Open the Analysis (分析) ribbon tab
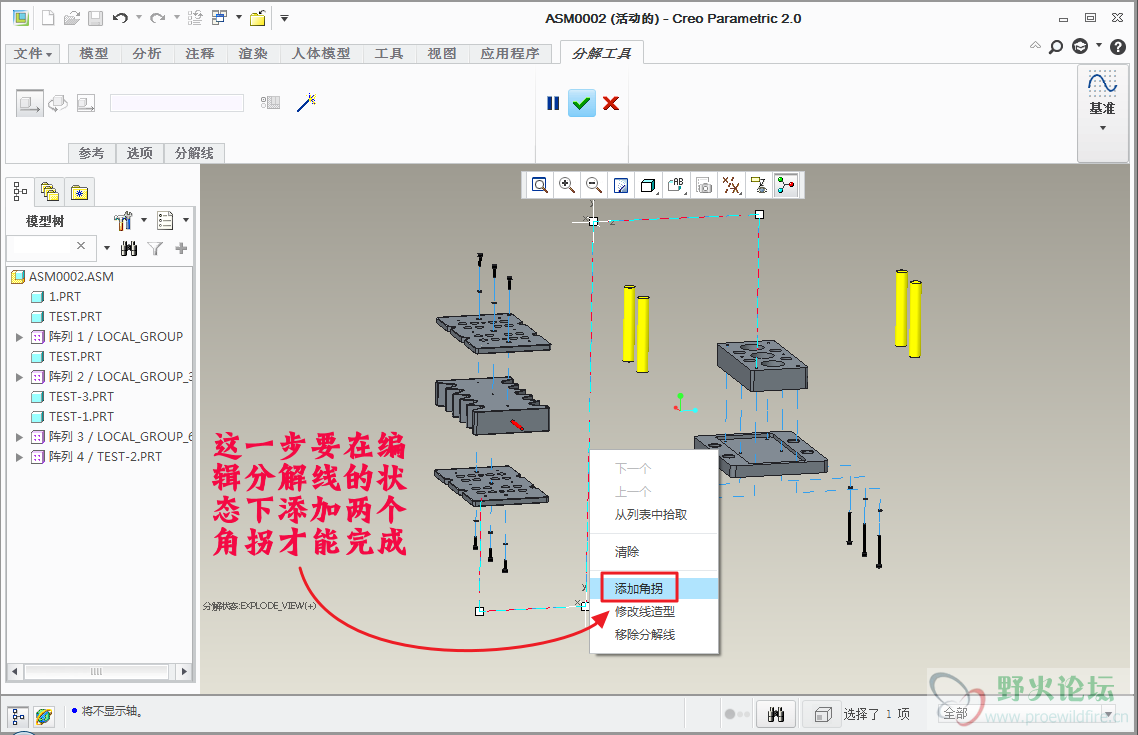Viewport: 1138px width, 735px height. [147, 54]
